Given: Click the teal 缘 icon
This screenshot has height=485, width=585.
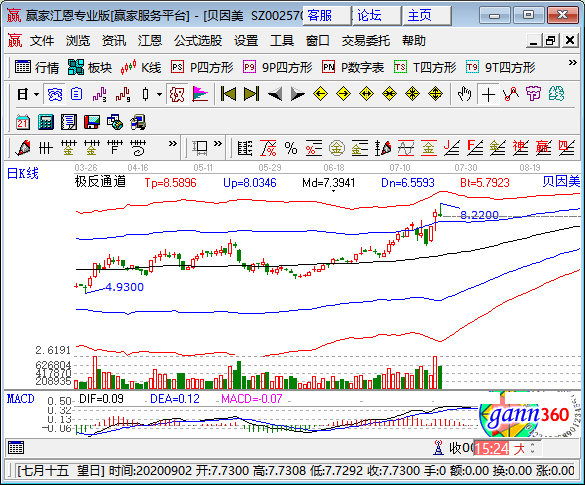Looking at the screenshot, I should 556,94.
